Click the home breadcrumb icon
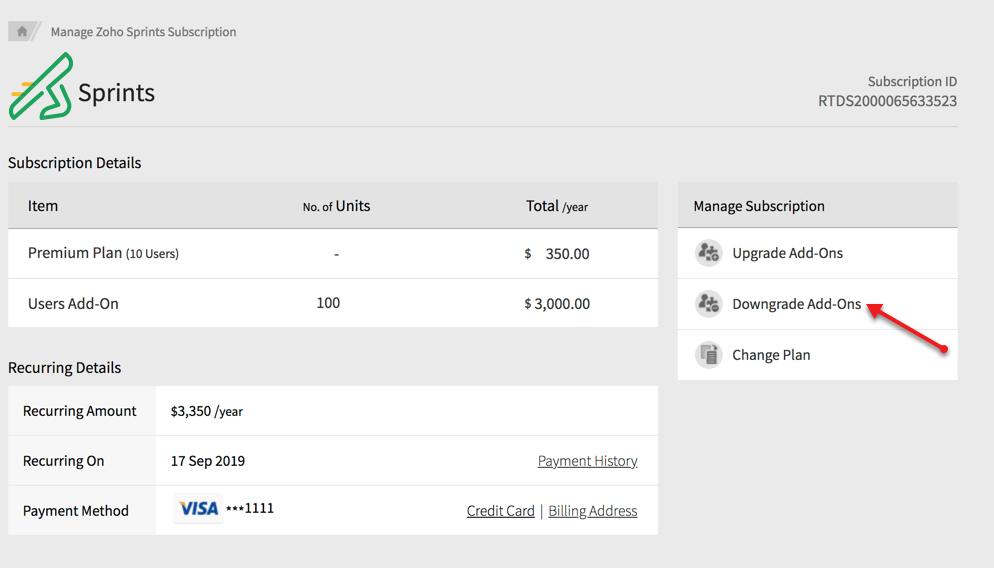This screenshot has width=994, height=568. click(22, 31)
